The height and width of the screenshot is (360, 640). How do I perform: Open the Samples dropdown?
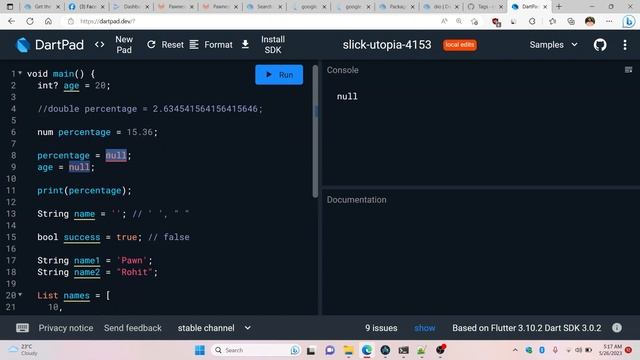(x=553, y=44)
